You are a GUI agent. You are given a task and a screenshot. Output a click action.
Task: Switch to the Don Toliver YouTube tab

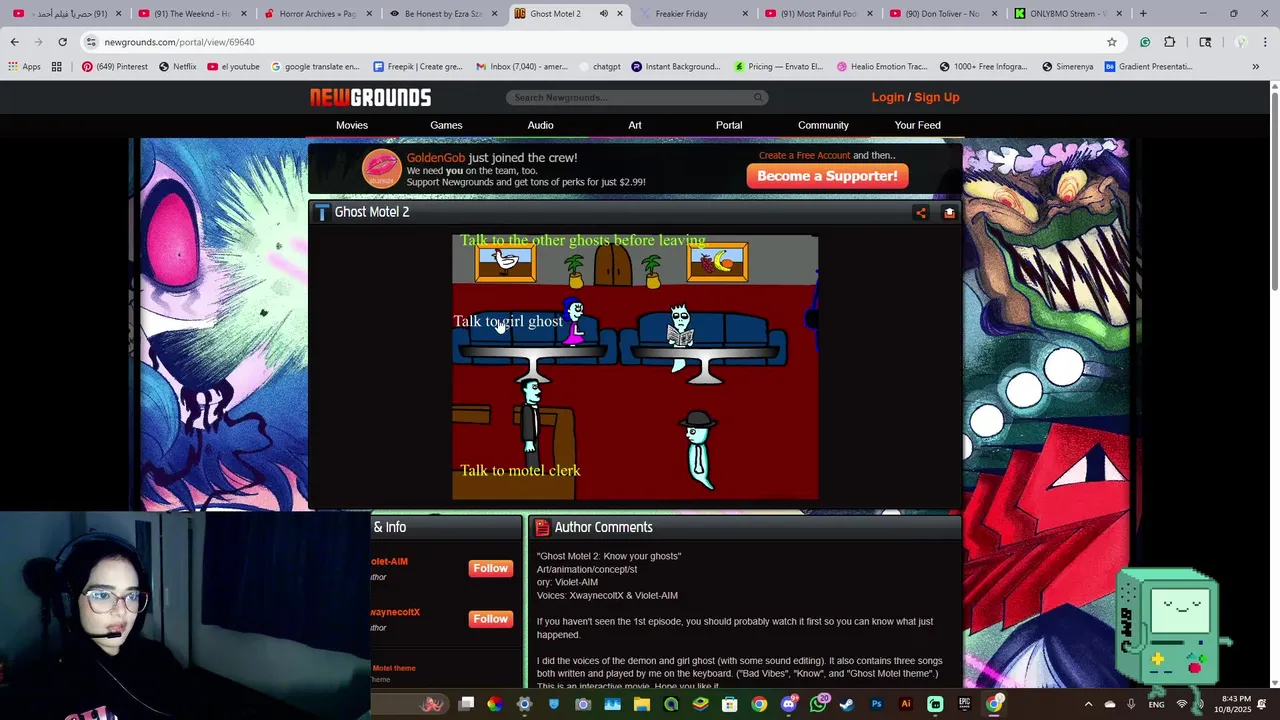(941, 14)
